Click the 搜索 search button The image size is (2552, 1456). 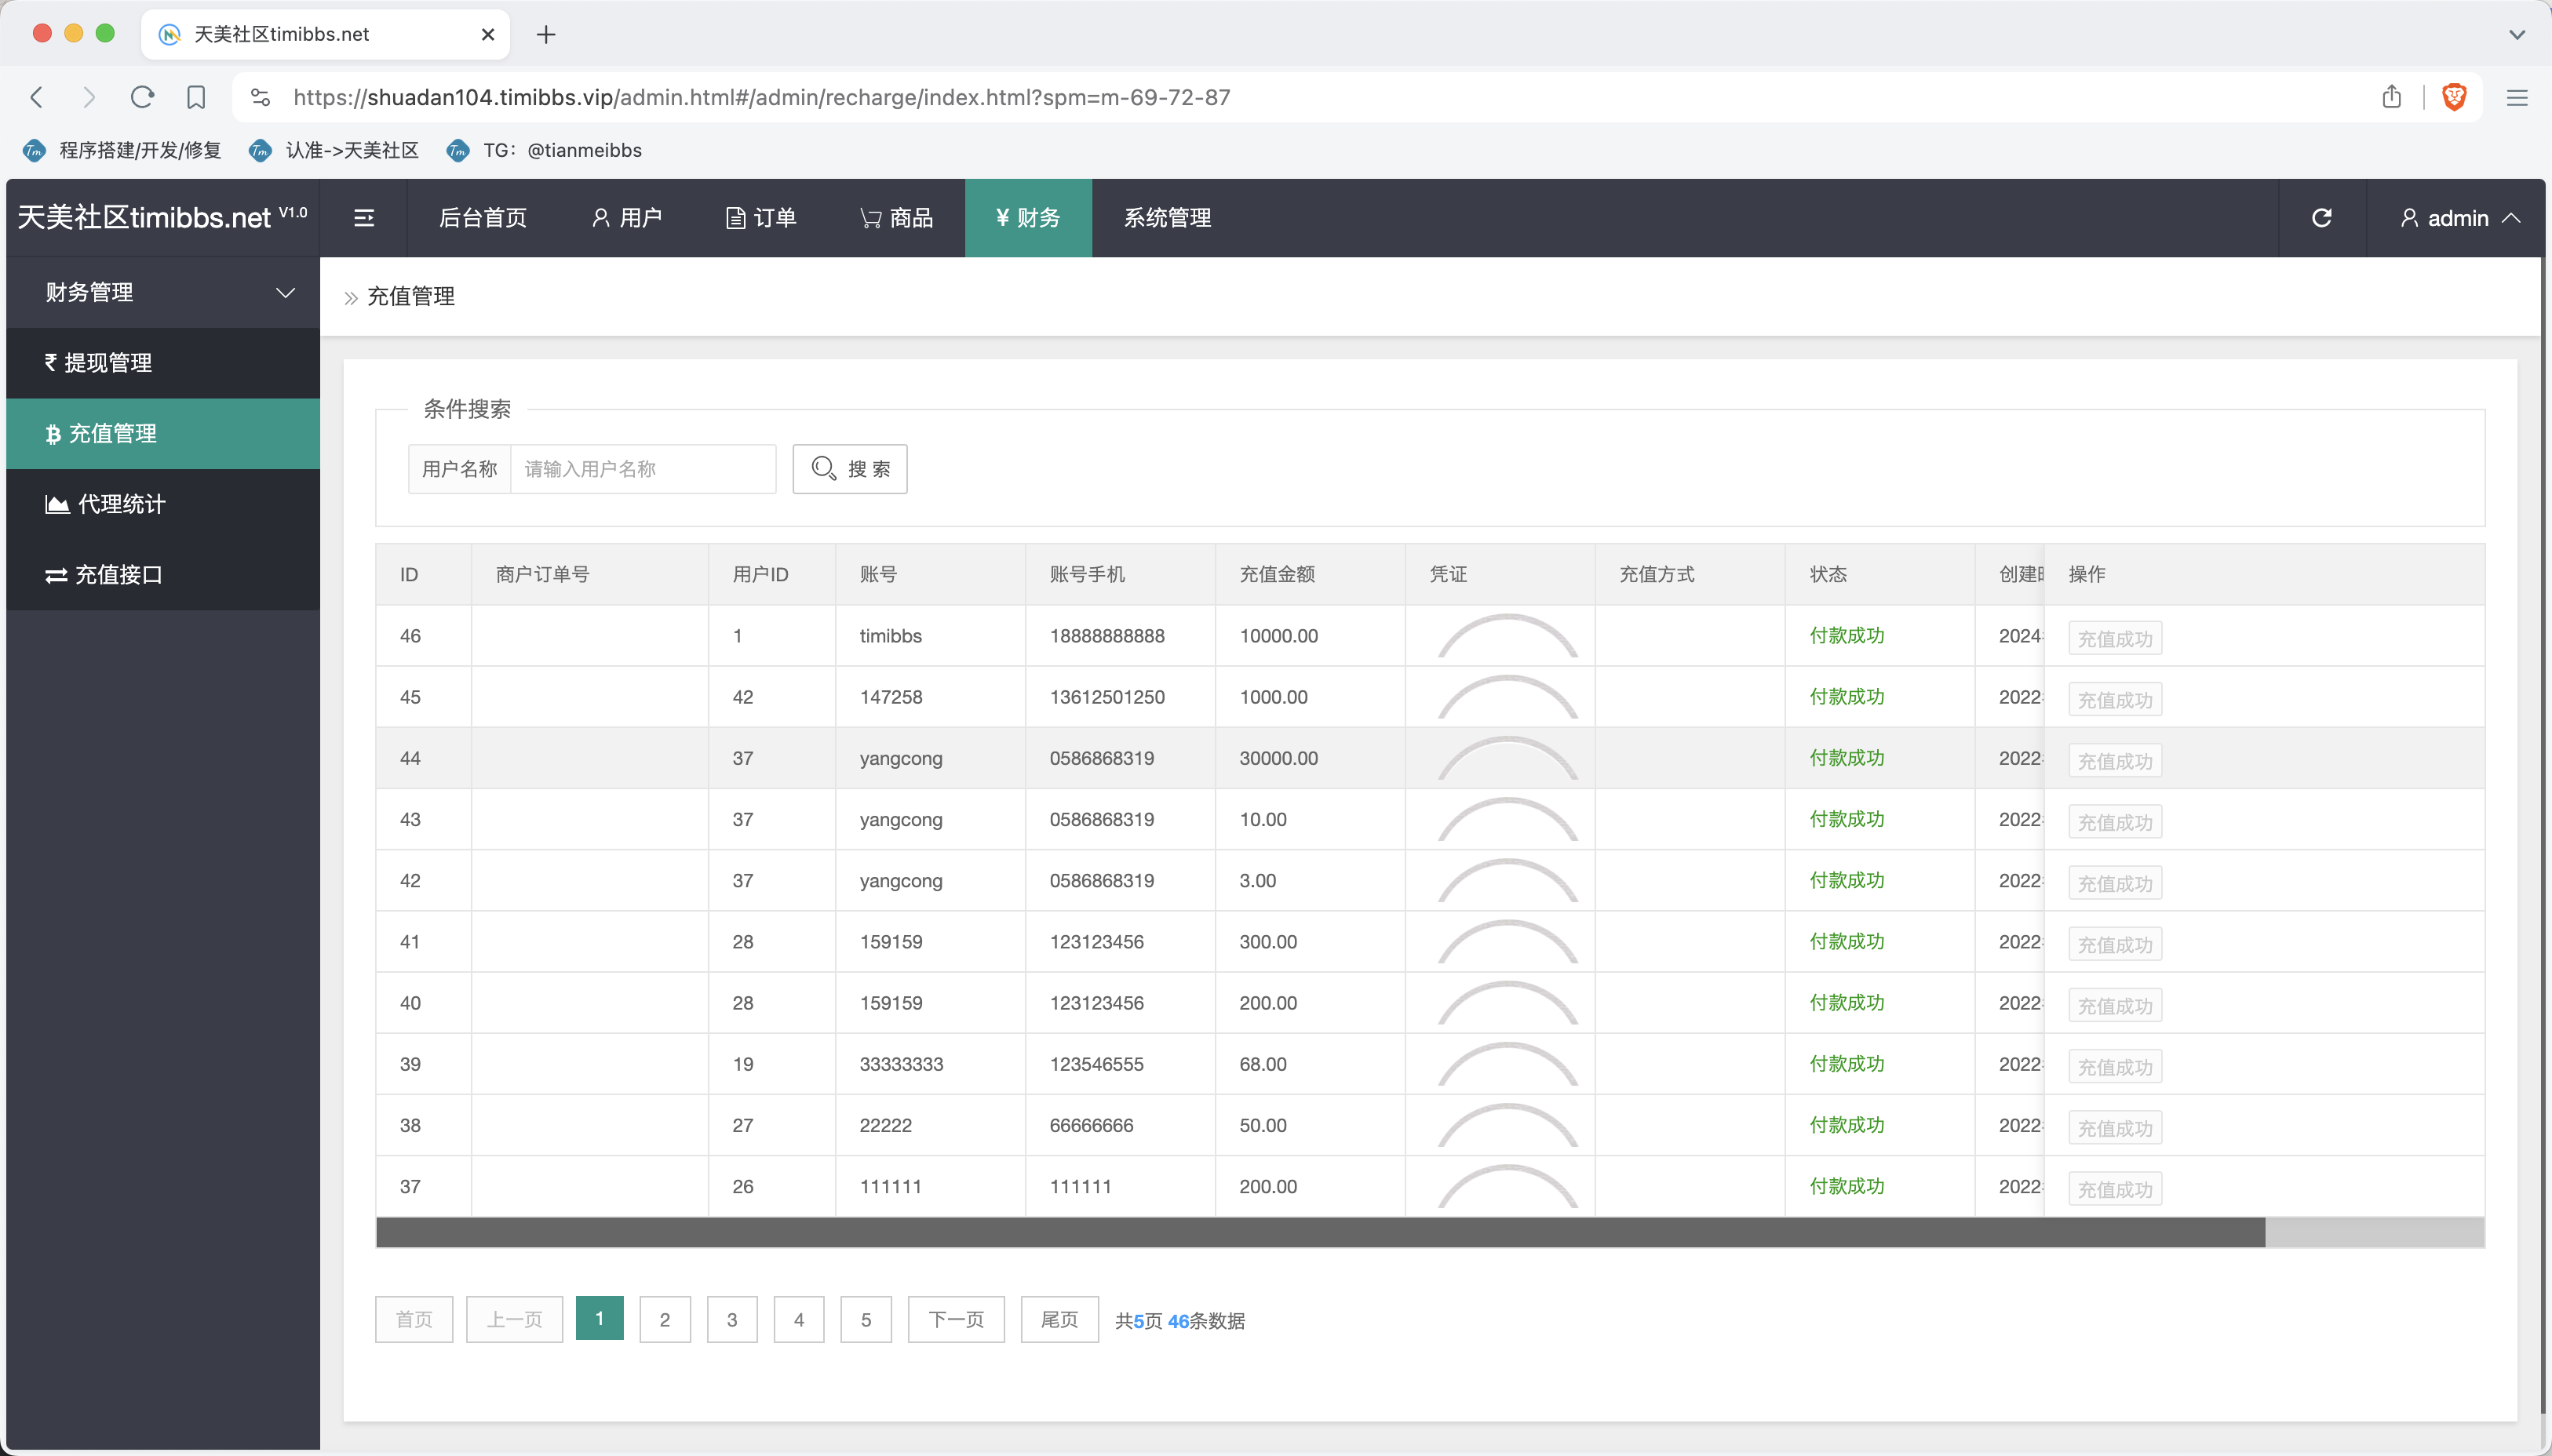tap(850, 469)
